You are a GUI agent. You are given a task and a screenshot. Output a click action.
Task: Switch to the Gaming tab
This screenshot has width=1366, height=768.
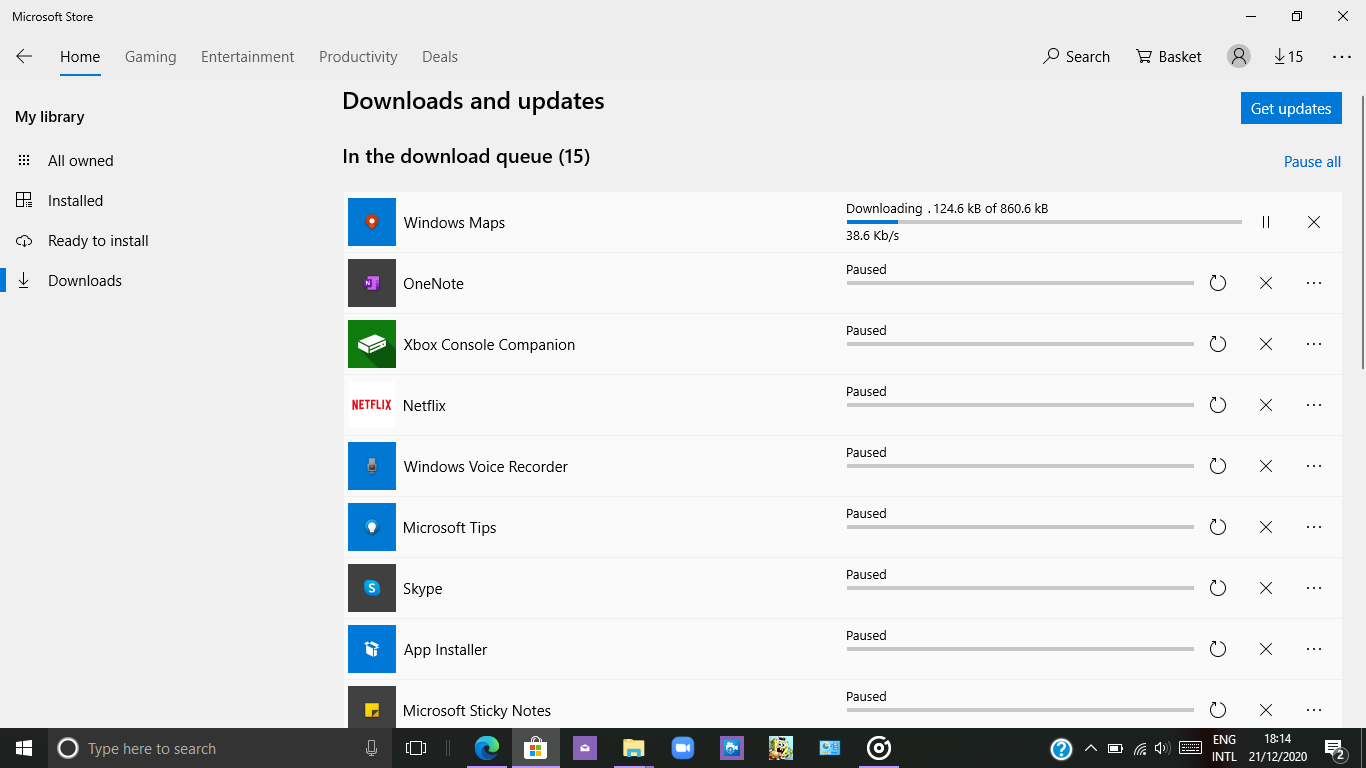click(151, 57)
